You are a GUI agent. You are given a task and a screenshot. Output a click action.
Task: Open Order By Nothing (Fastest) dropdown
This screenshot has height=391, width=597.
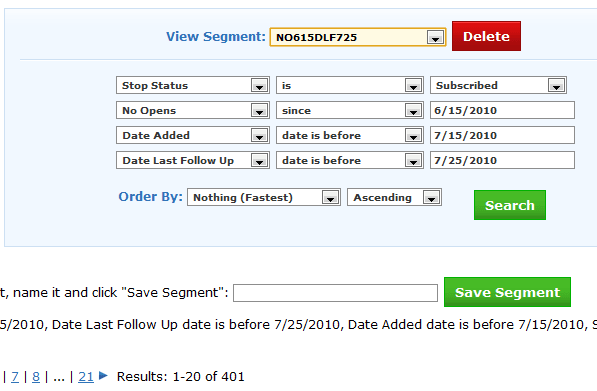point(263,197)
